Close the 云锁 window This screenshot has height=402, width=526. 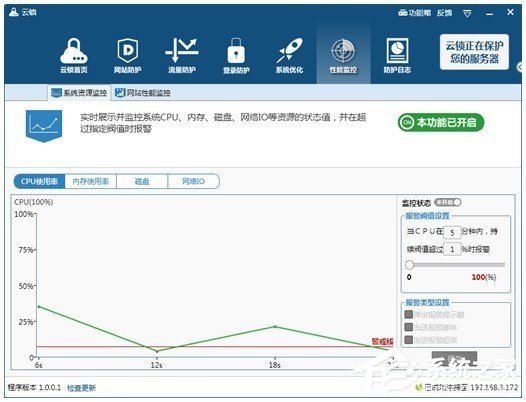coord(510,12)
